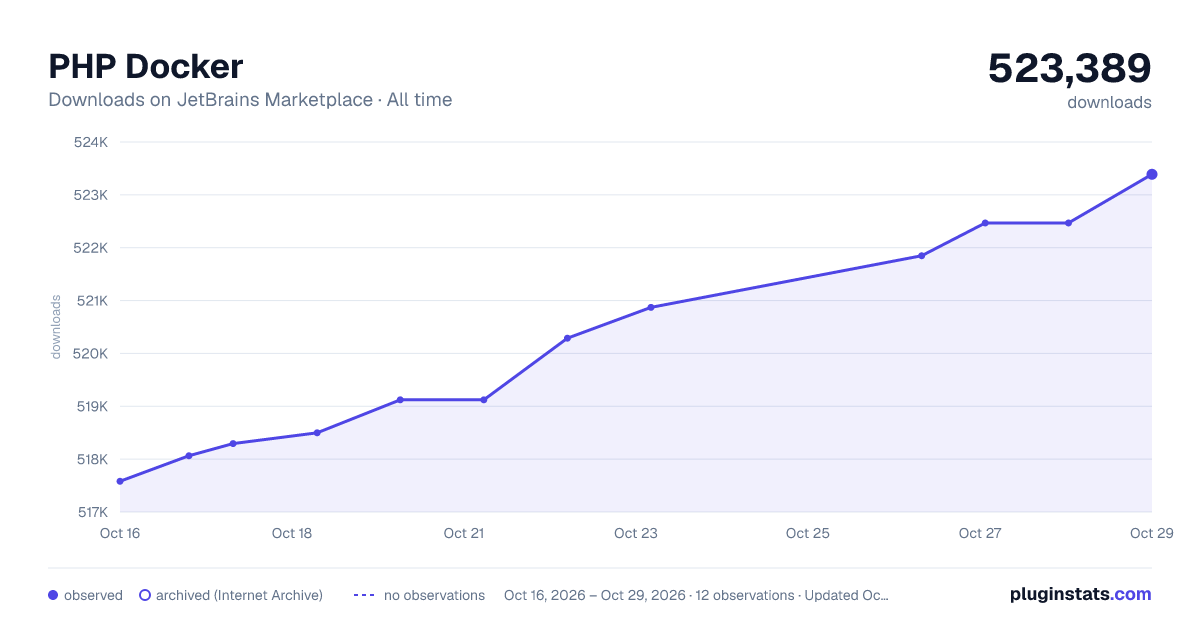This screenshot has width=1200, height=630.
Task: Click the 521K y-axis label
Action: pyautogui.click(x=91, y=301)
